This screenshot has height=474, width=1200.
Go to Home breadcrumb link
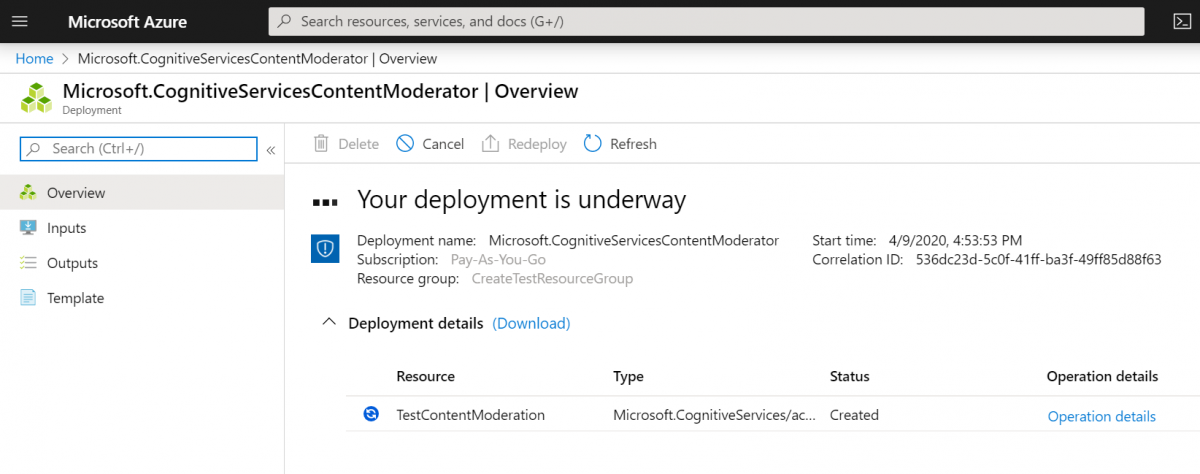point(34,59)
